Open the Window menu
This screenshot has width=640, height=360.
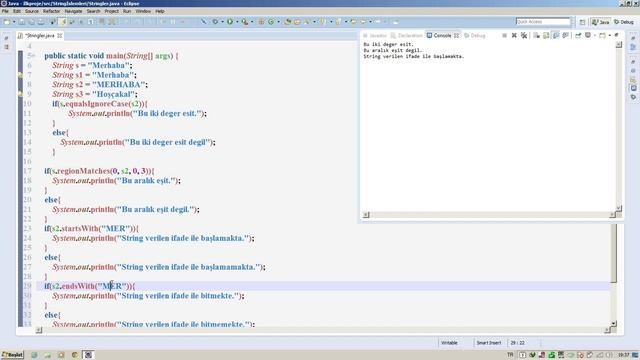click(143, 11)
